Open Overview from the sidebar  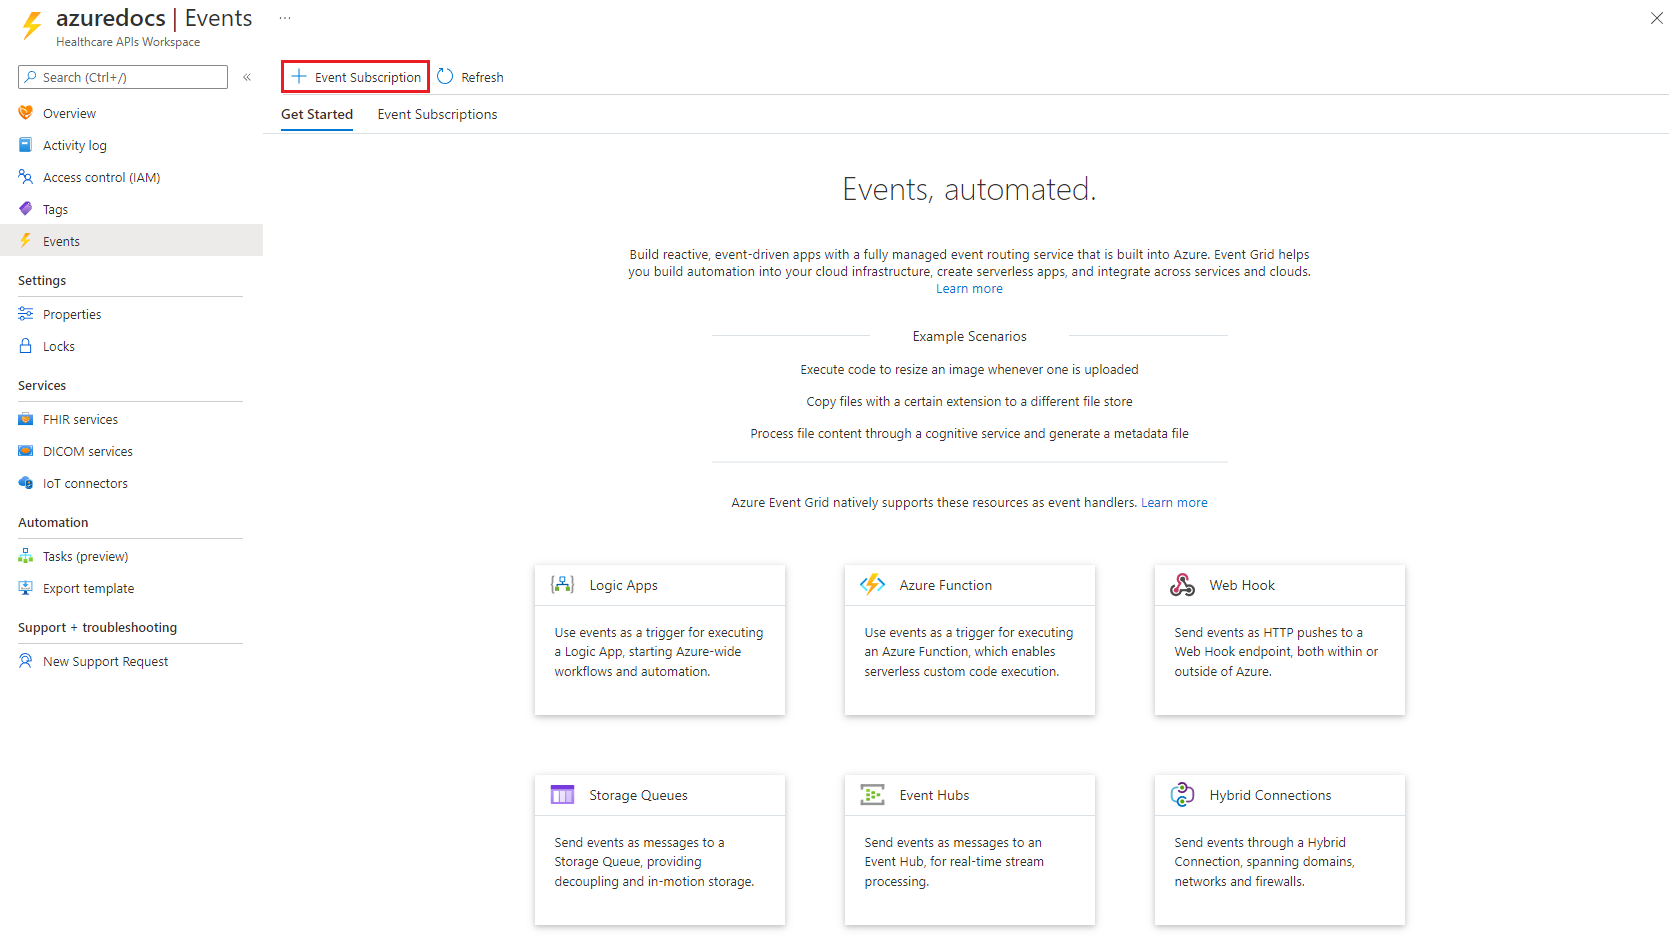coord(69,114)
